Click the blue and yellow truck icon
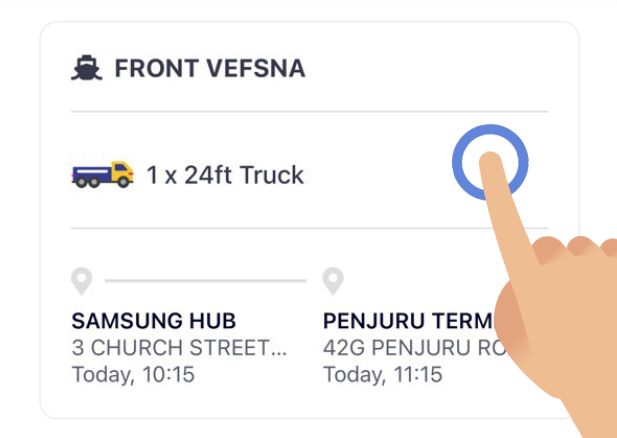This screenshot has height=438, width=617. [103, 174]
